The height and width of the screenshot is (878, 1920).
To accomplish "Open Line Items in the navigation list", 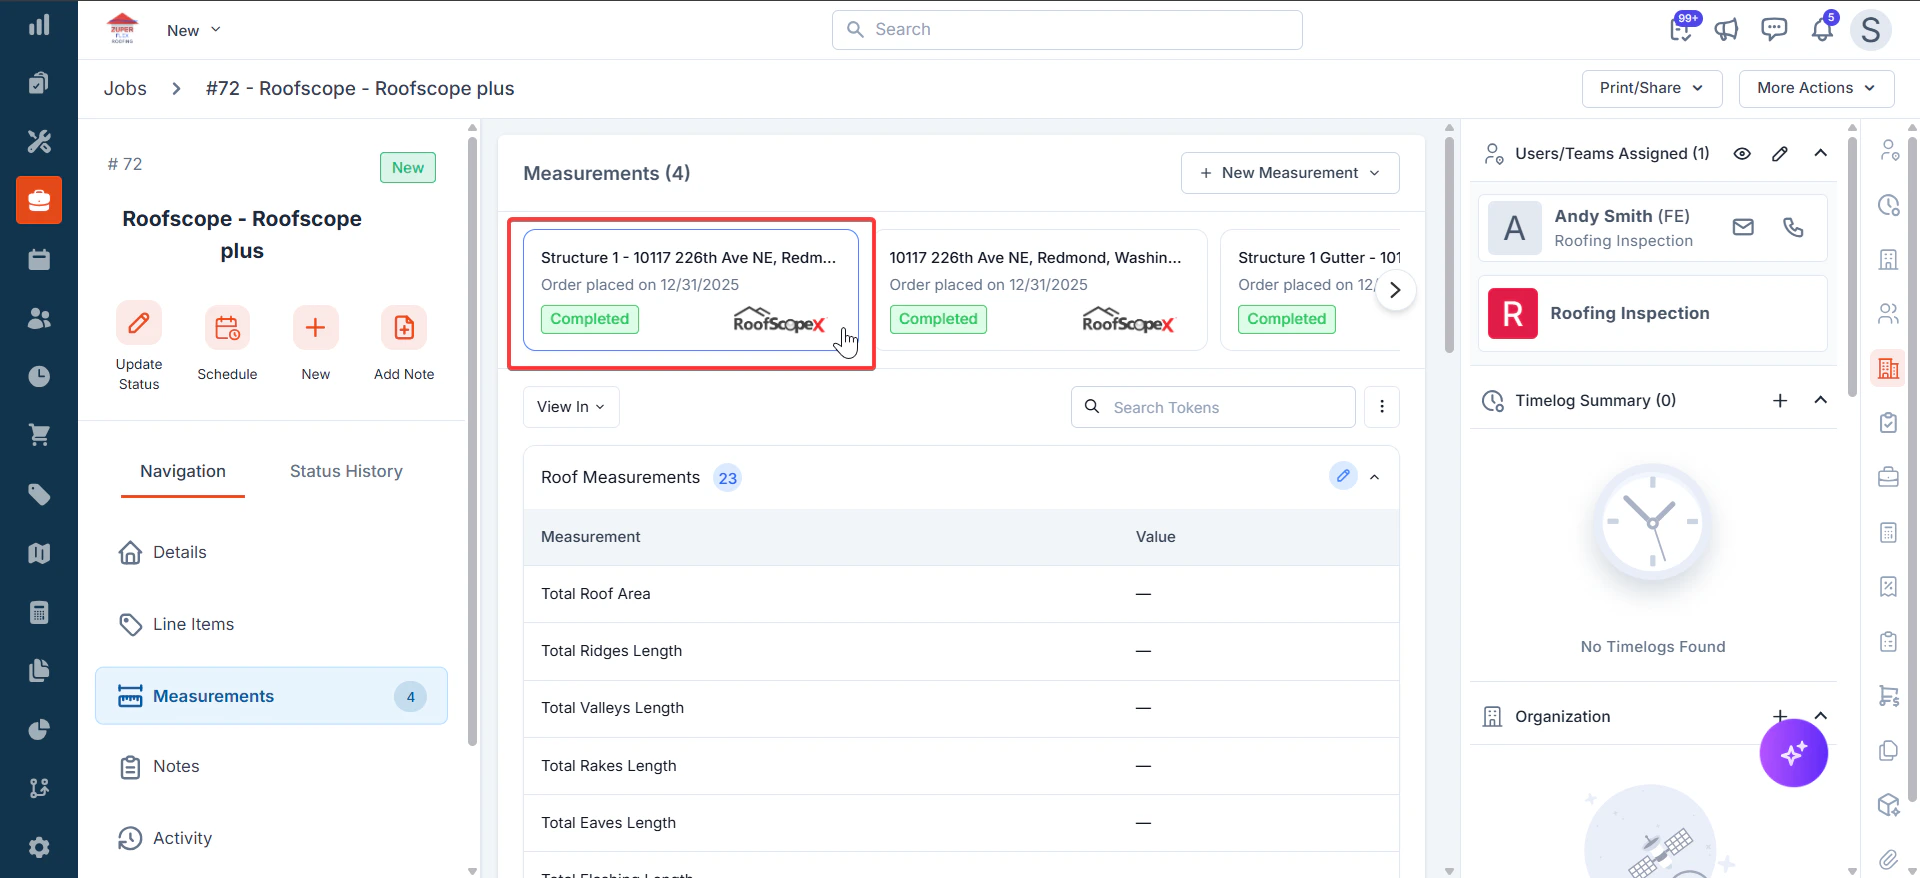I will click(271, 624).
